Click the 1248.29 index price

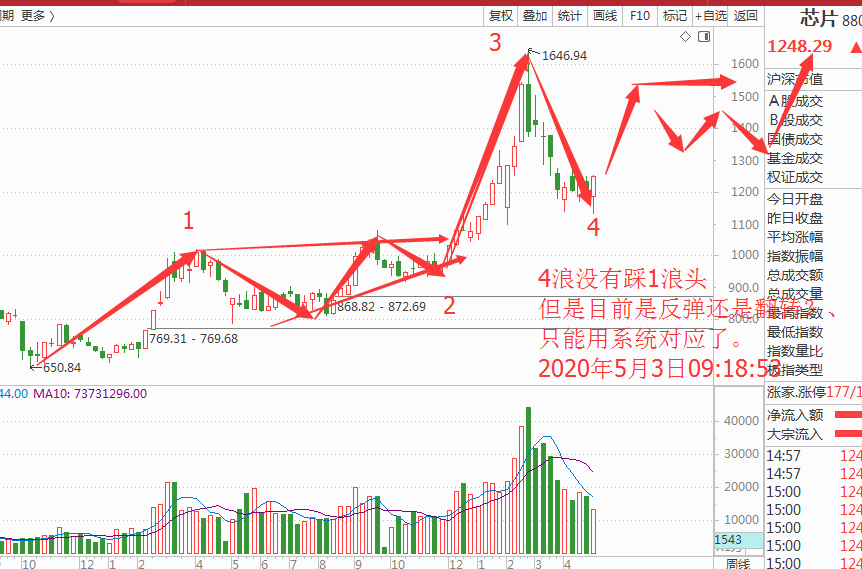tap(800, 47)
